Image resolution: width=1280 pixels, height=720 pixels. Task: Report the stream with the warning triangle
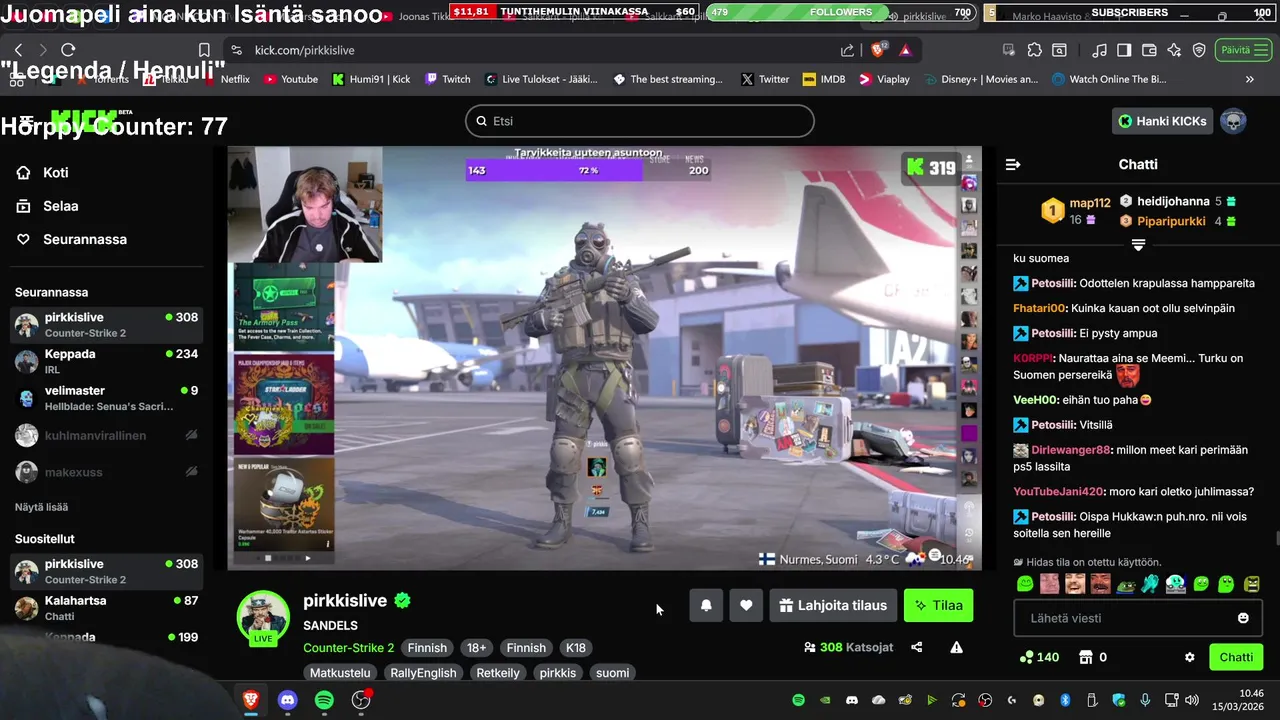(956, 647)
